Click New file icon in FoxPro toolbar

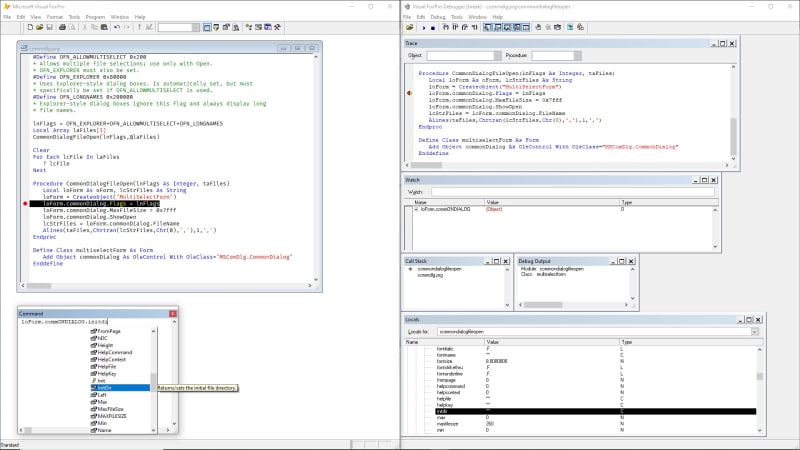[x=30, y=27]
